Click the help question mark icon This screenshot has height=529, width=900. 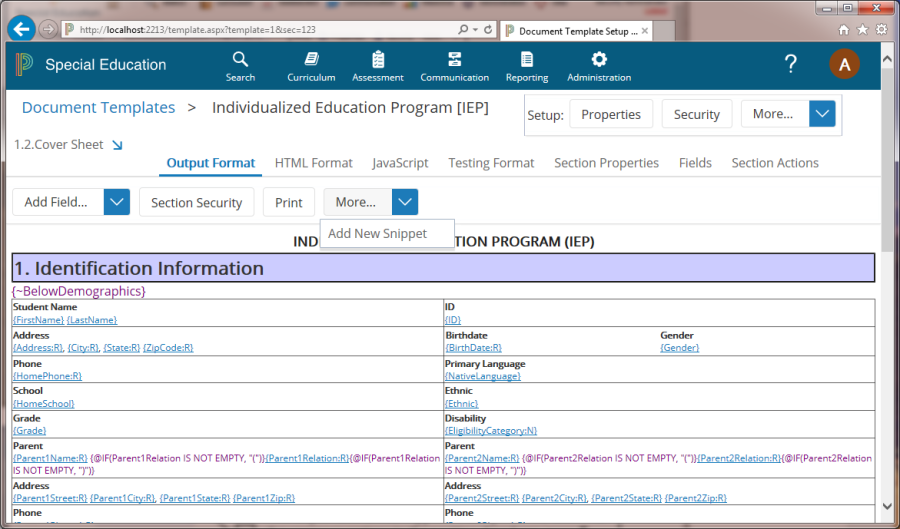click(790, 65)
